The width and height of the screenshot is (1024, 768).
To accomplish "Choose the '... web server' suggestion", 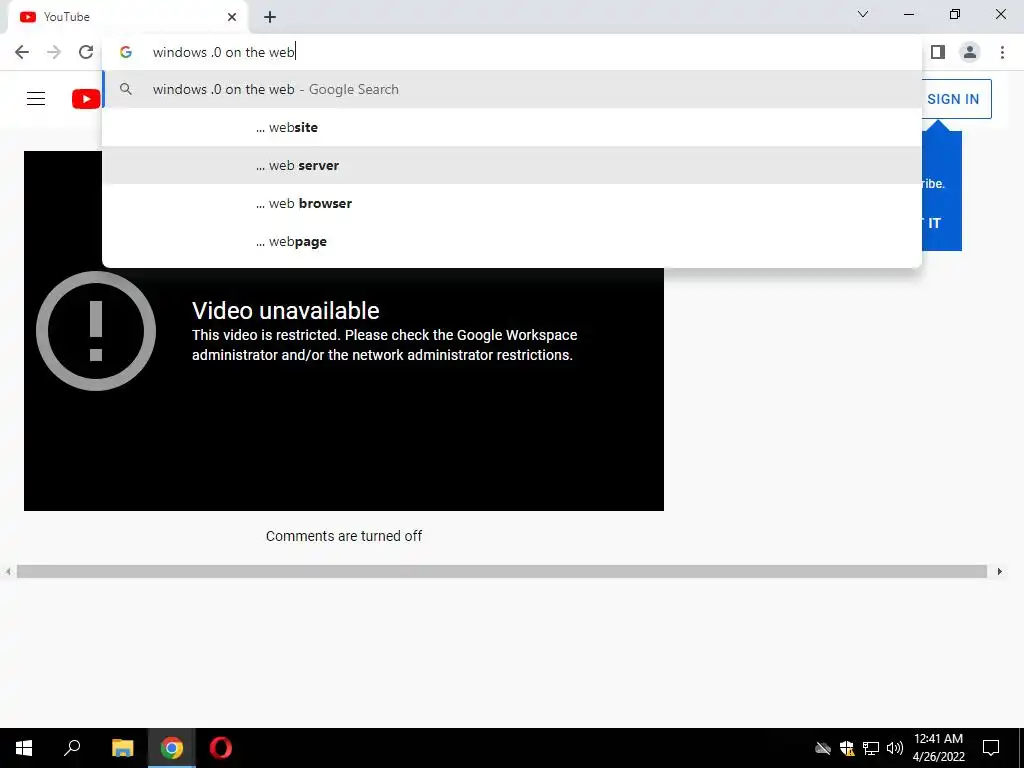I will point(512,165).
